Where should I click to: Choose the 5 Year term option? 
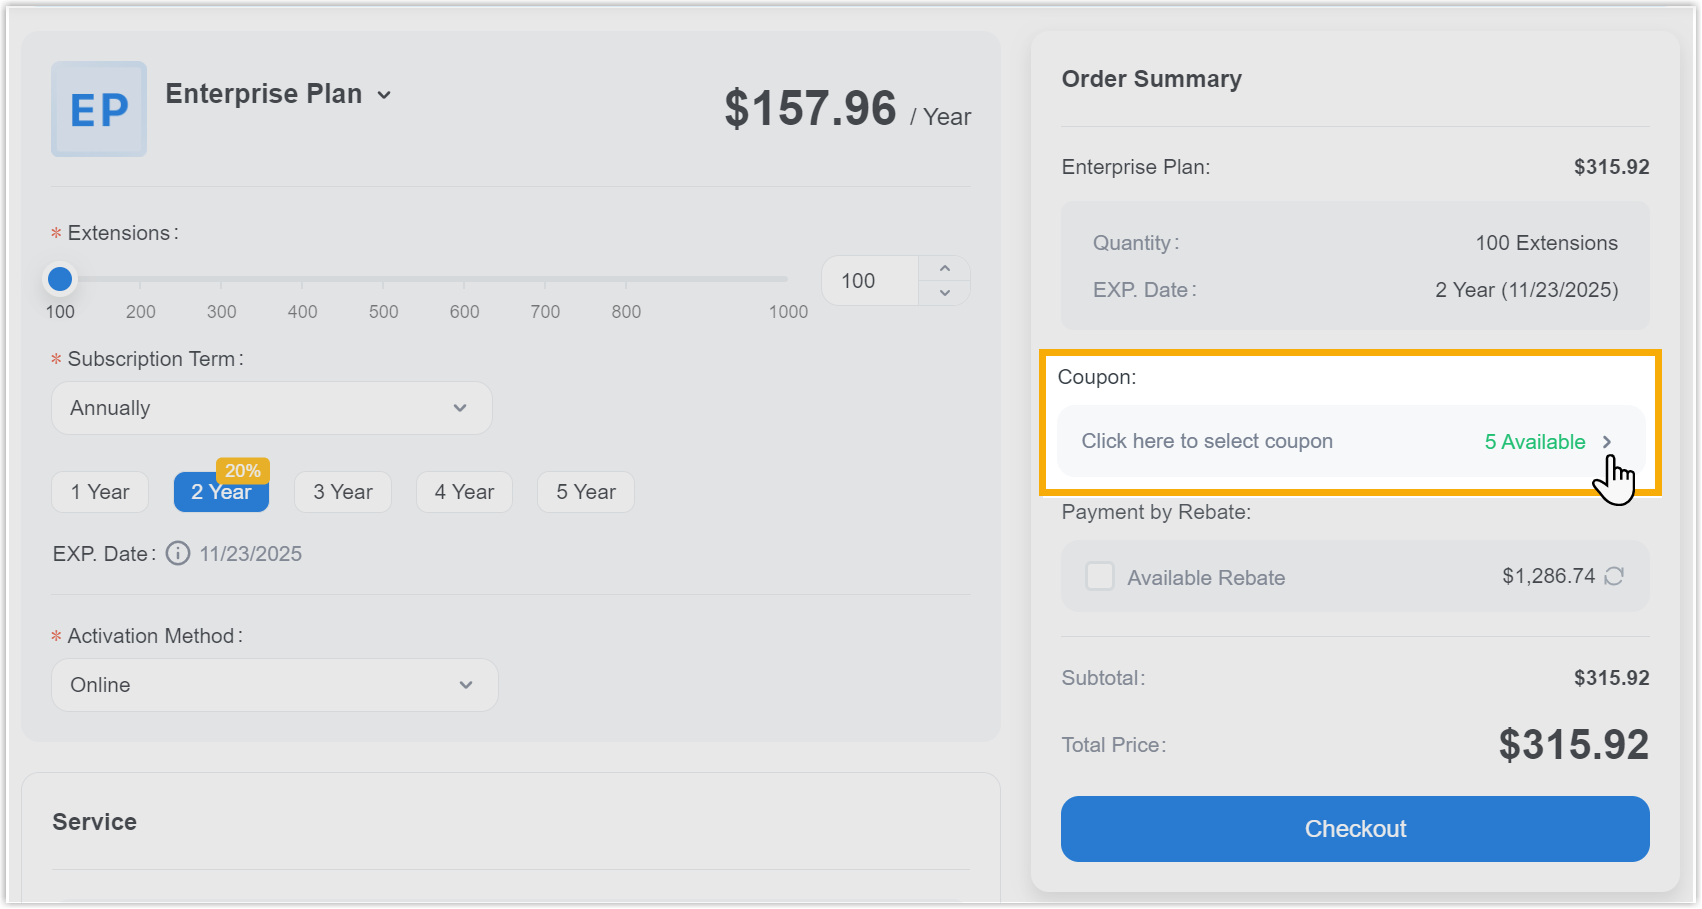pos(586,492)
